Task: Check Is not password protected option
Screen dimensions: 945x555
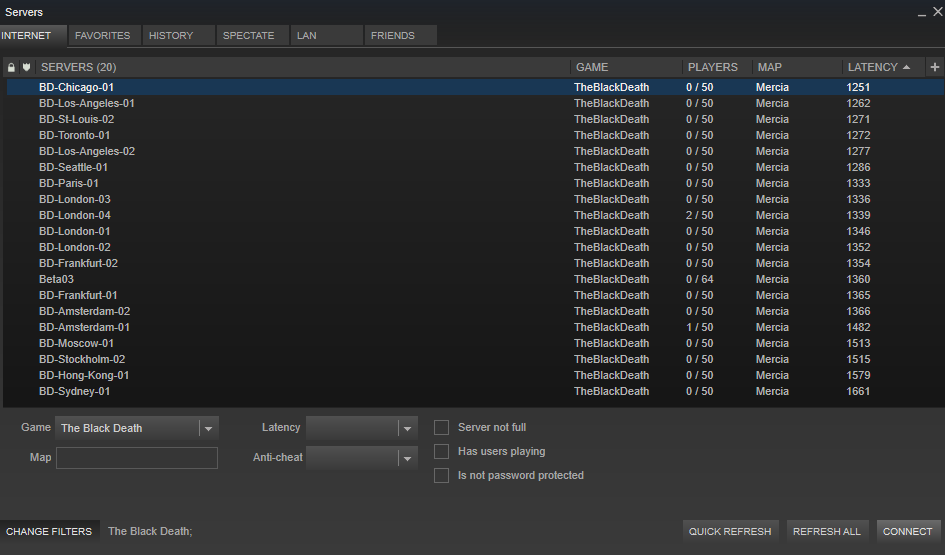Action: coord(441,476)
